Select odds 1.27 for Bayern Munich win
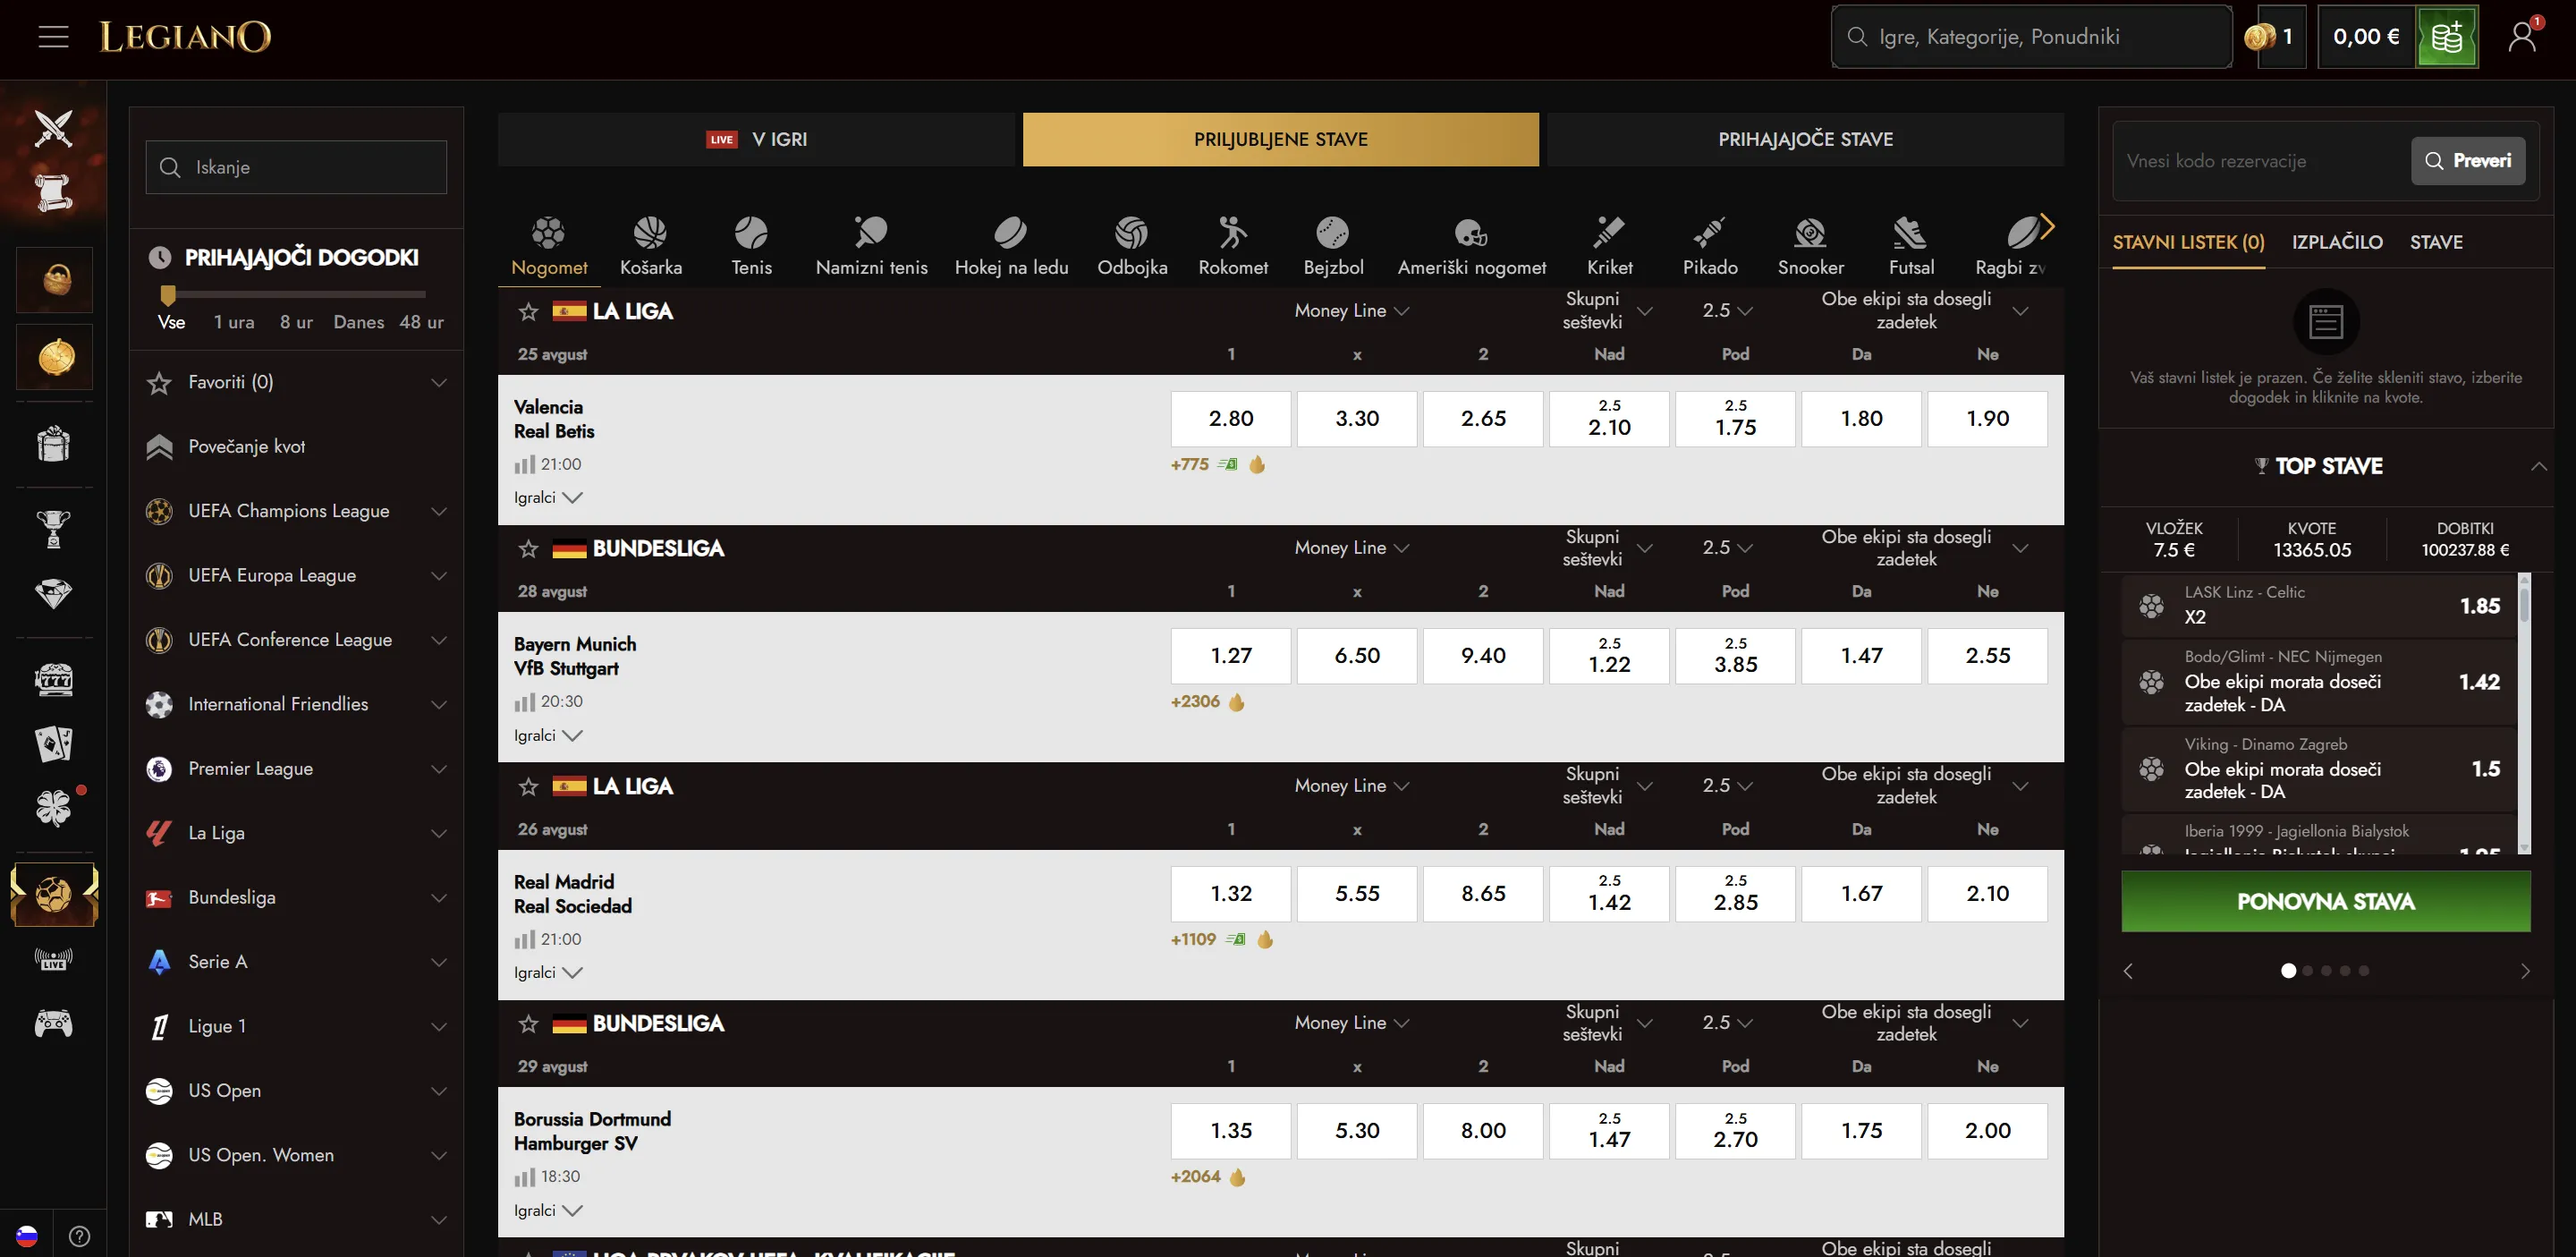Image resolution: width=2576 pixels, height=1257 pixels. (1231, 656)
